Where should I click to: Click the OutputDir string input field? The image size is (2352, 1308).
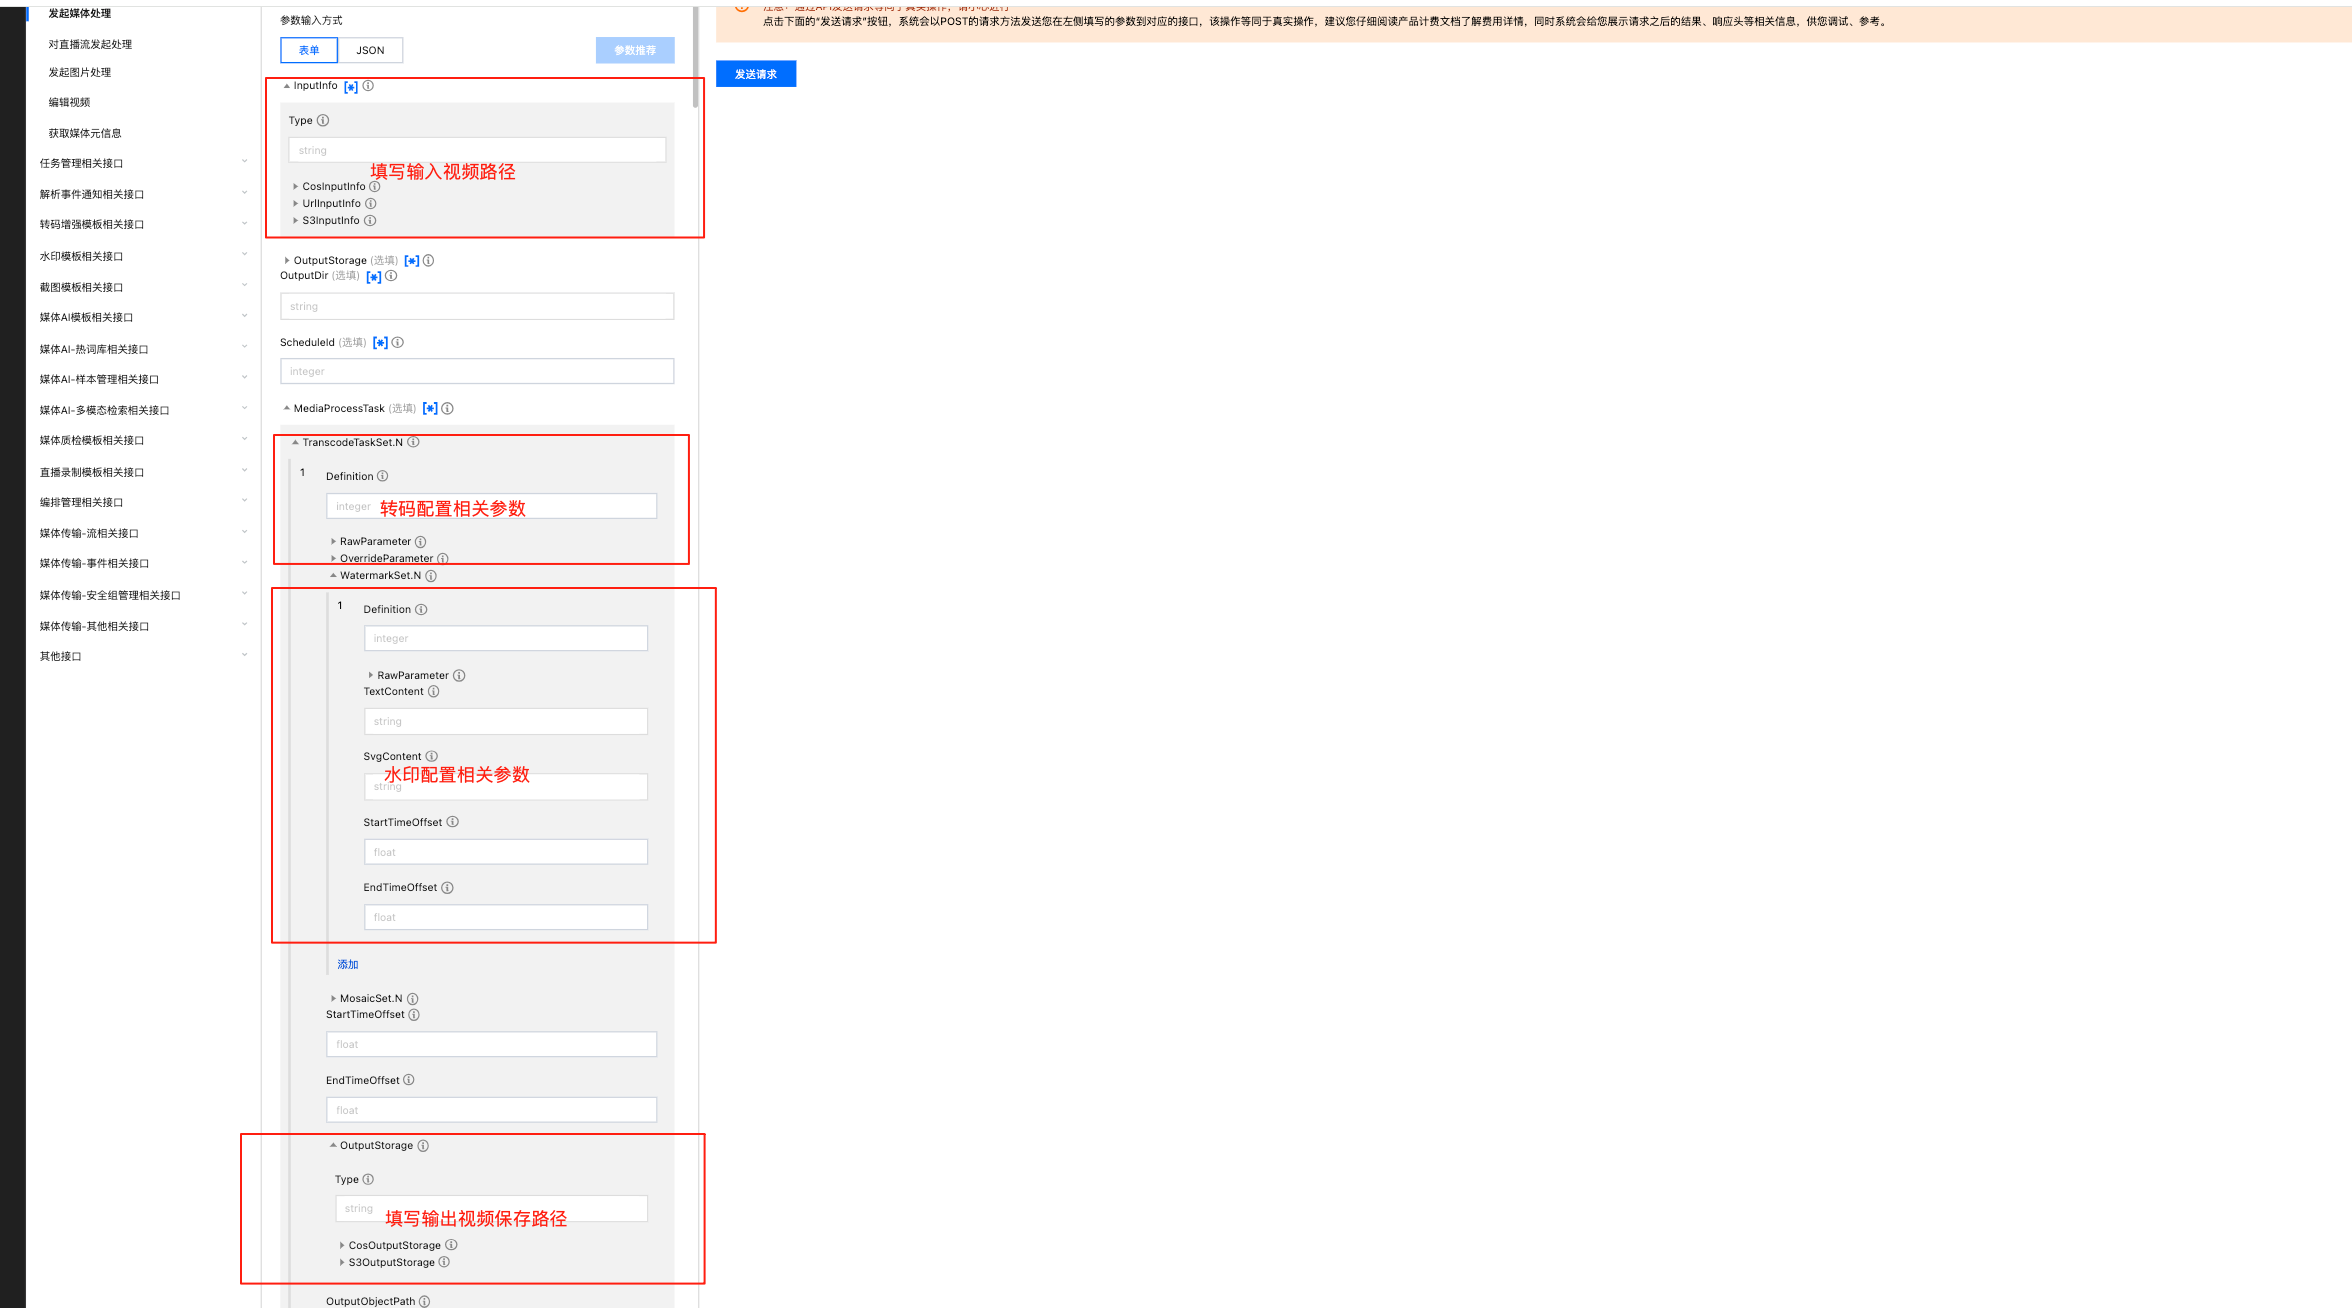pos(477,307)
